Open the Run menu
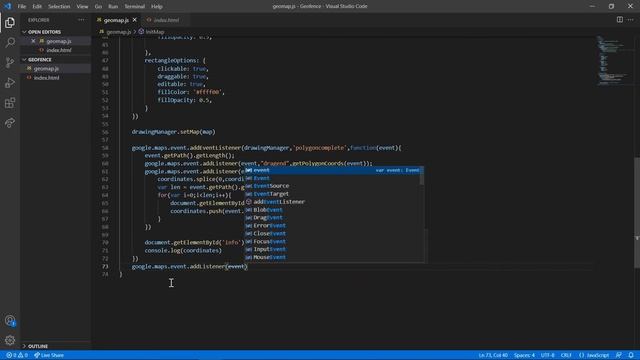The height and width of the screenshot is (360, 640). click(x=113, y=7)
